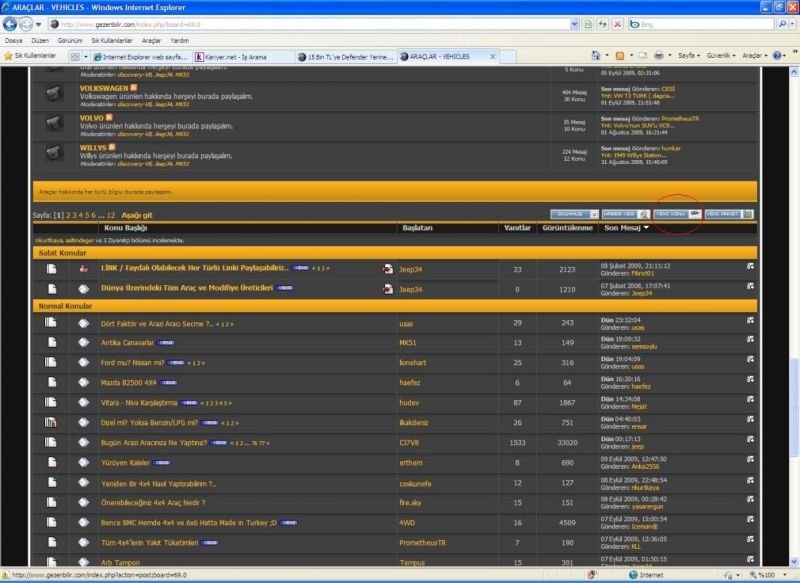Switch to the Internet Explorer web sayfa tab

click(142, 57)
